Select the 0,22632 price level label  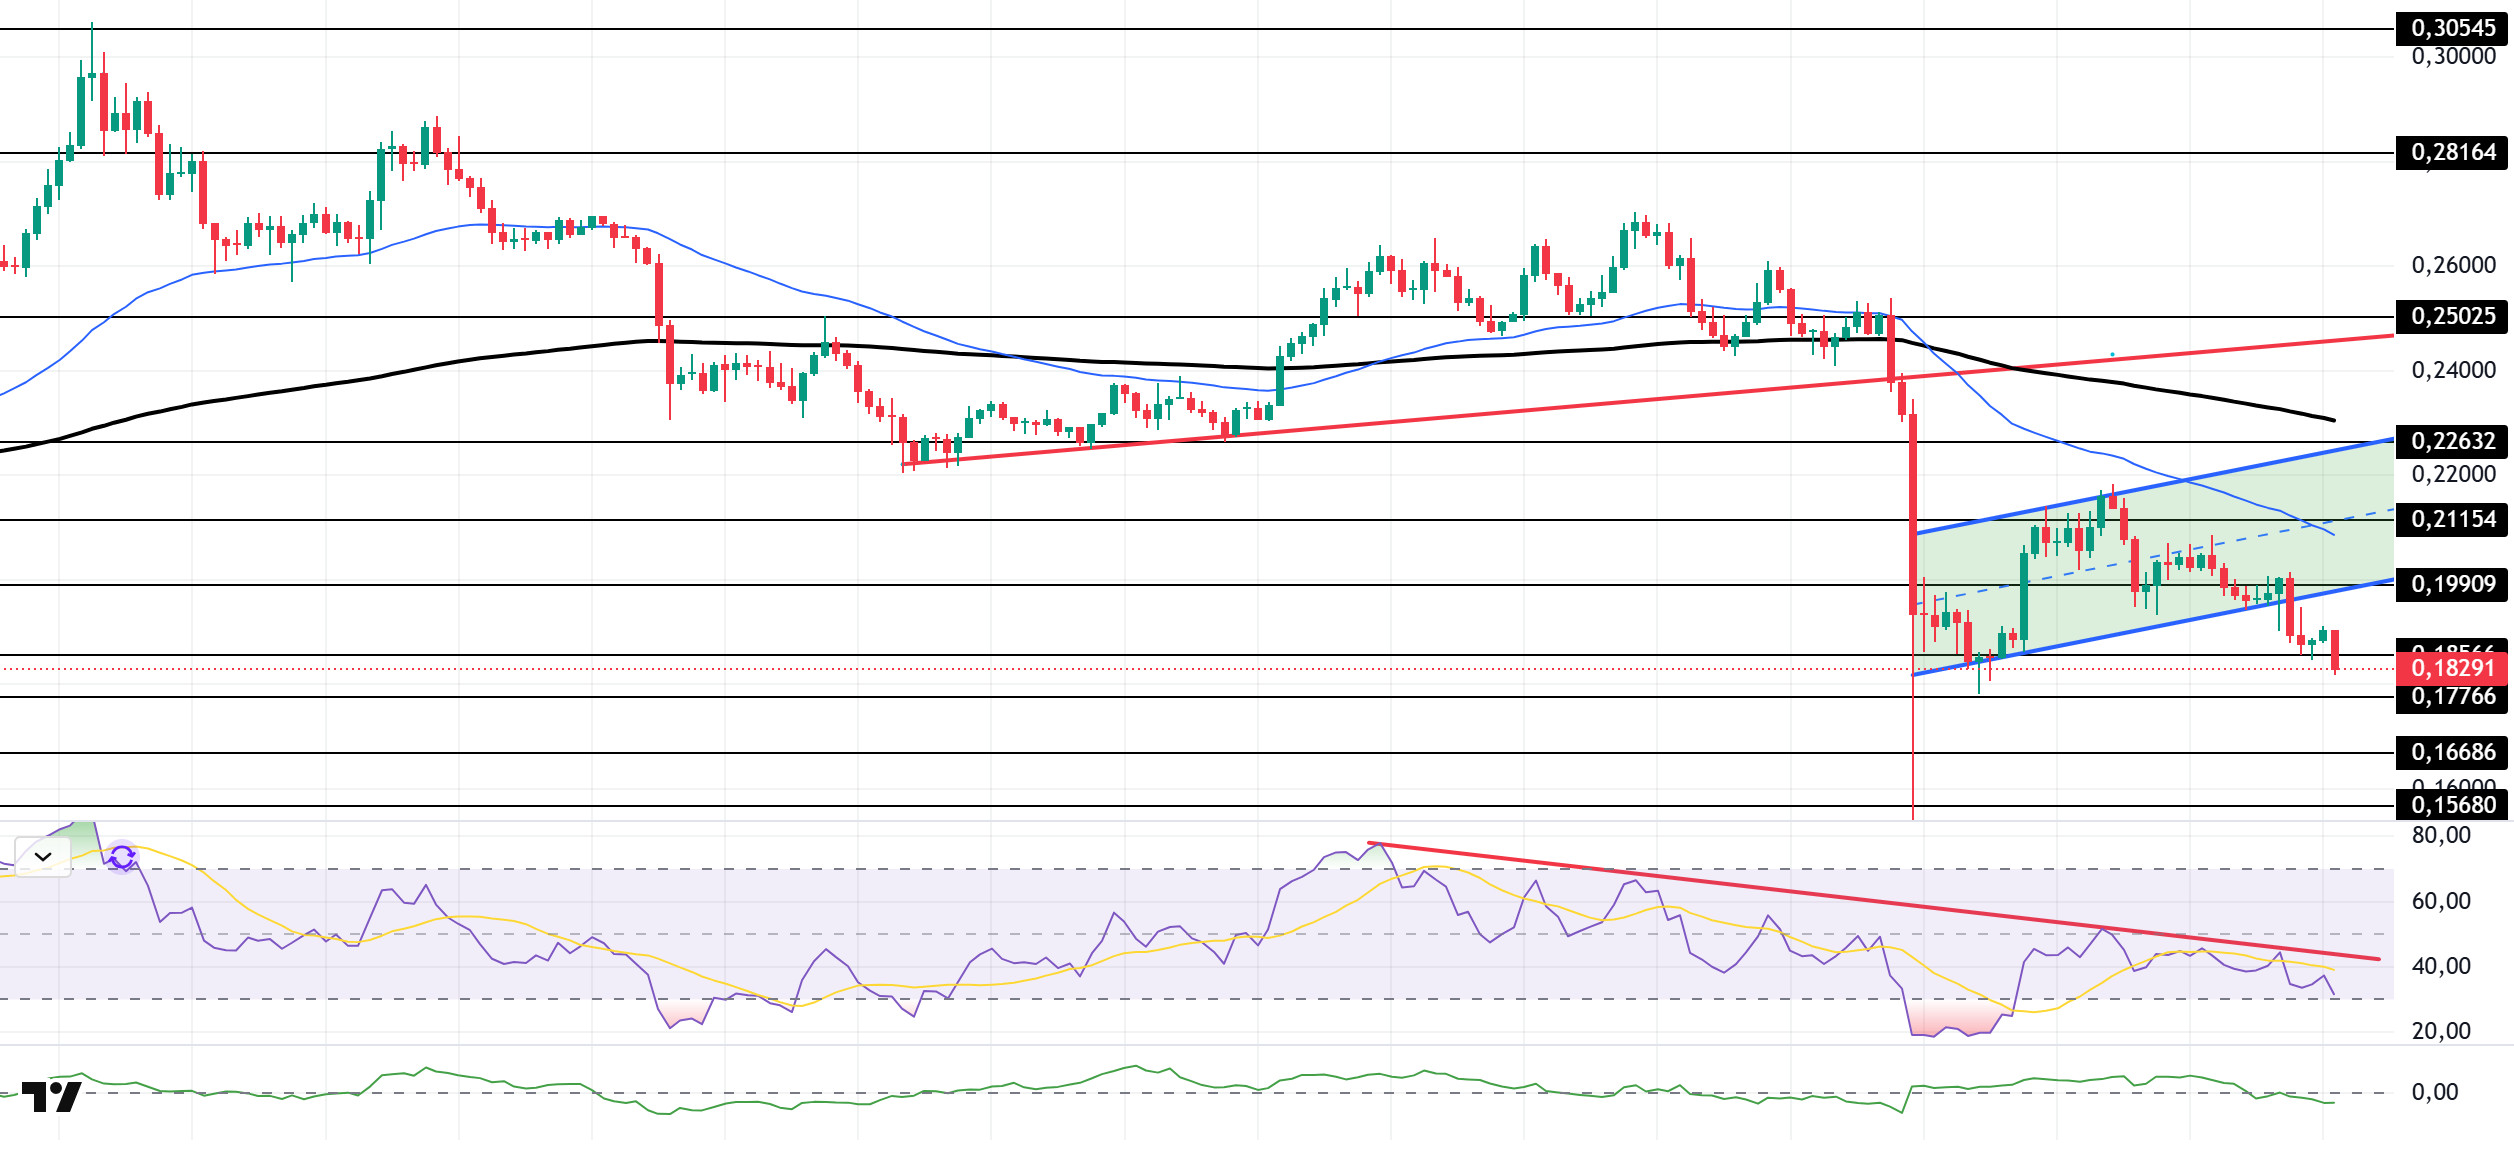click(x=2451, y=441)
